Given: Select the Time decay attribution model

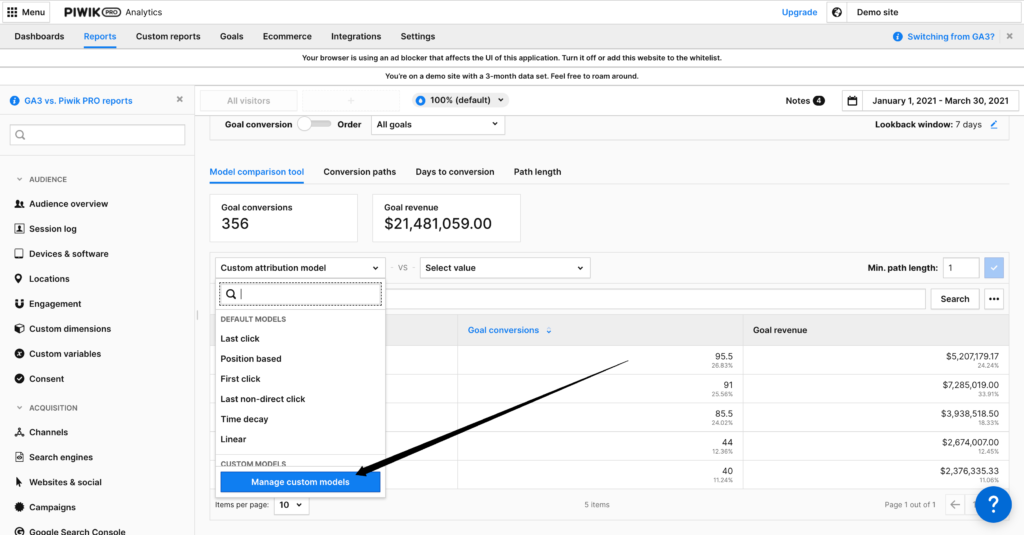Looking at the screenshot, I should [x=244, y=419].
